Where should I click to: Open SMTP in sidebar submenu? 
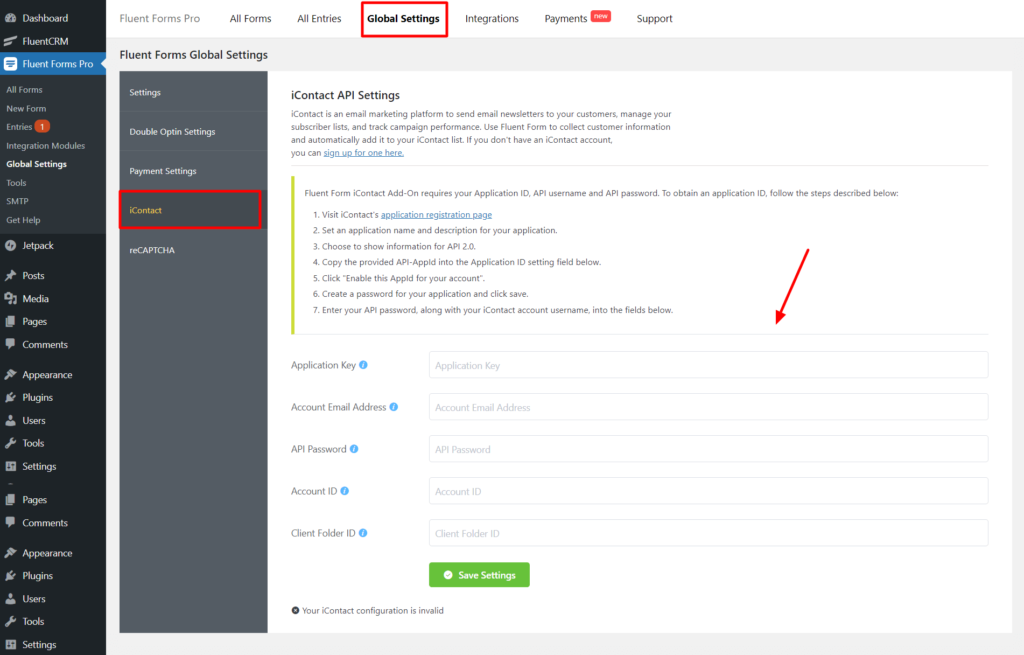[18, 201]
